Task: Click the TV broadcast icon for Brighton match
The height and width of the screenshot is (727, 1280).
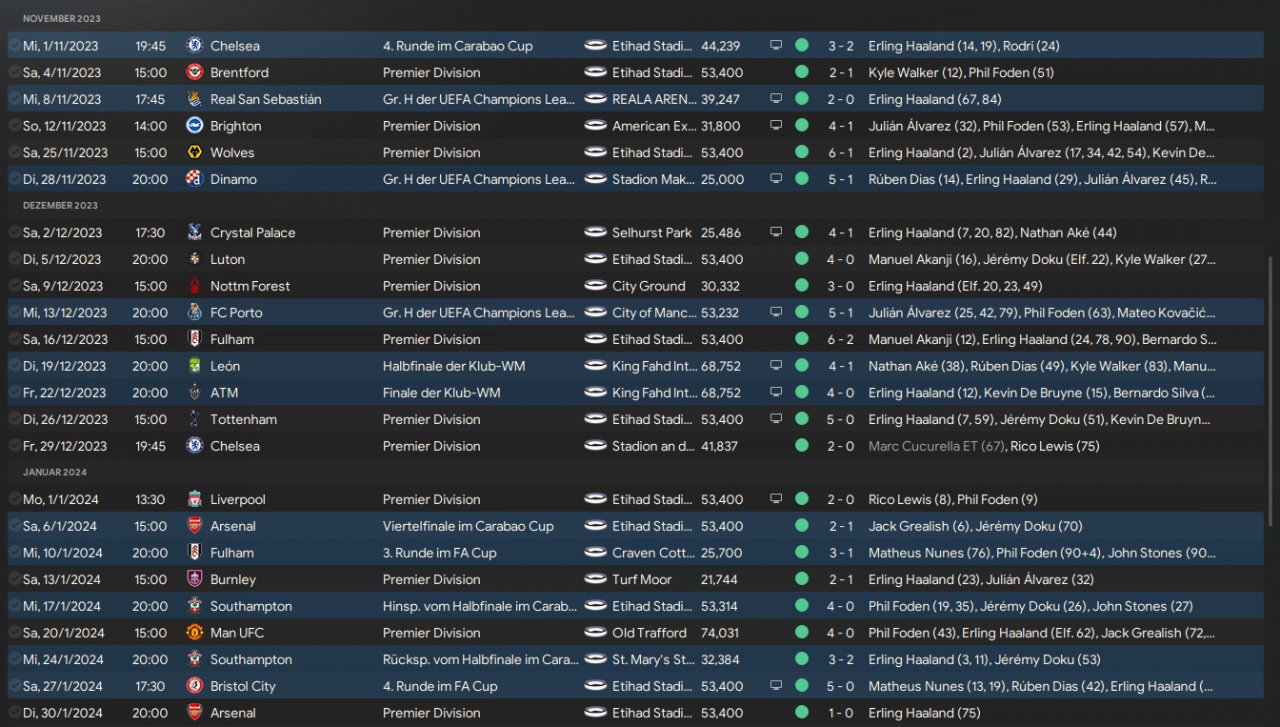Action: tap(776, 126)
